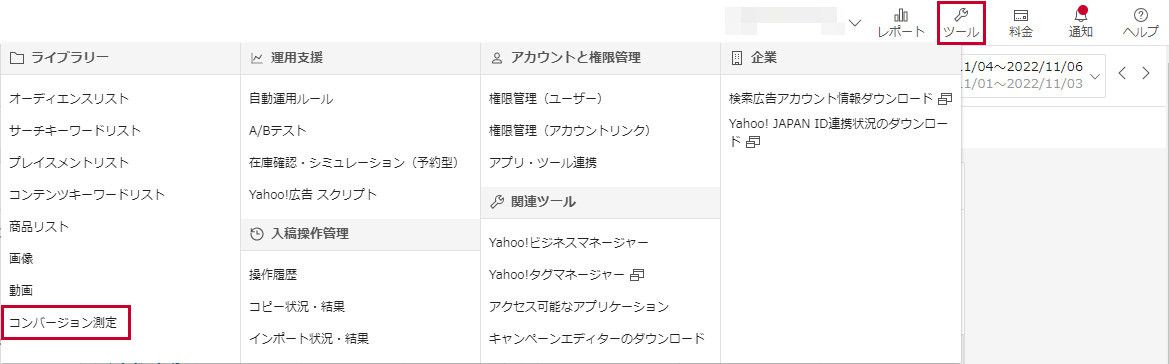This screenshot has width=1169, height=364.
Task: Open the レポート bar chart icon
Action: [901, 14]
